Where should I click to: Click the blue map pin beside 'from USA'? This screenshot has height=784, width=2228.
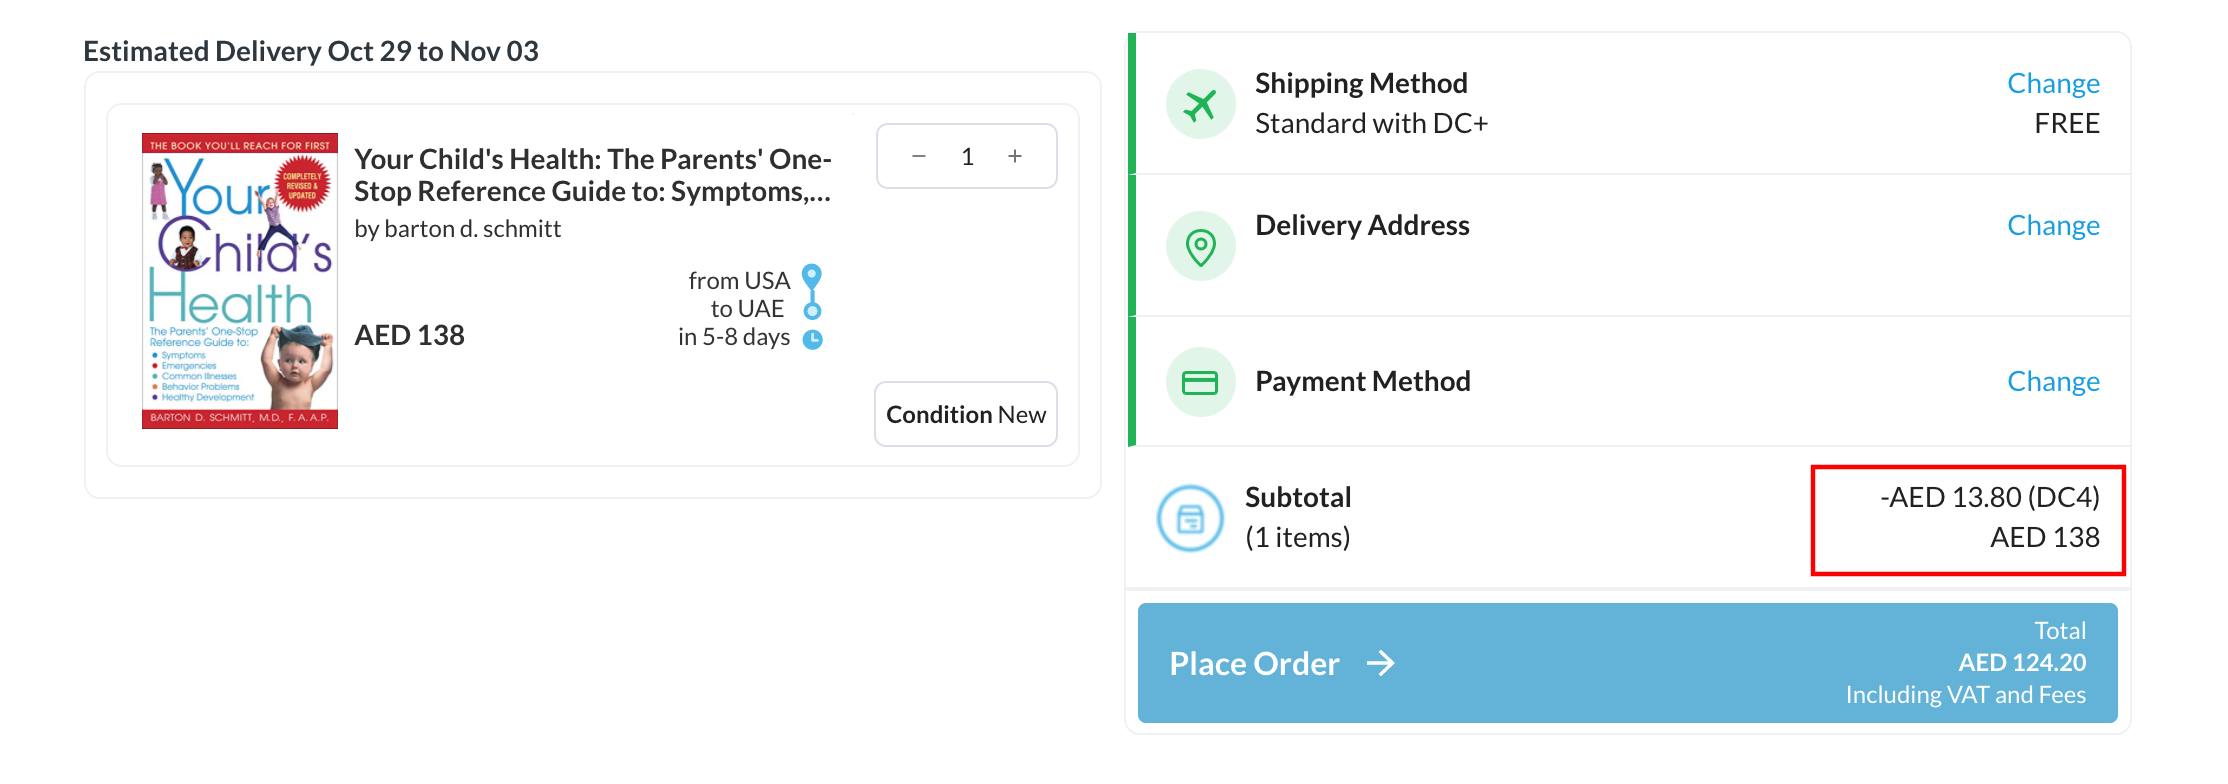coord(812,277)
